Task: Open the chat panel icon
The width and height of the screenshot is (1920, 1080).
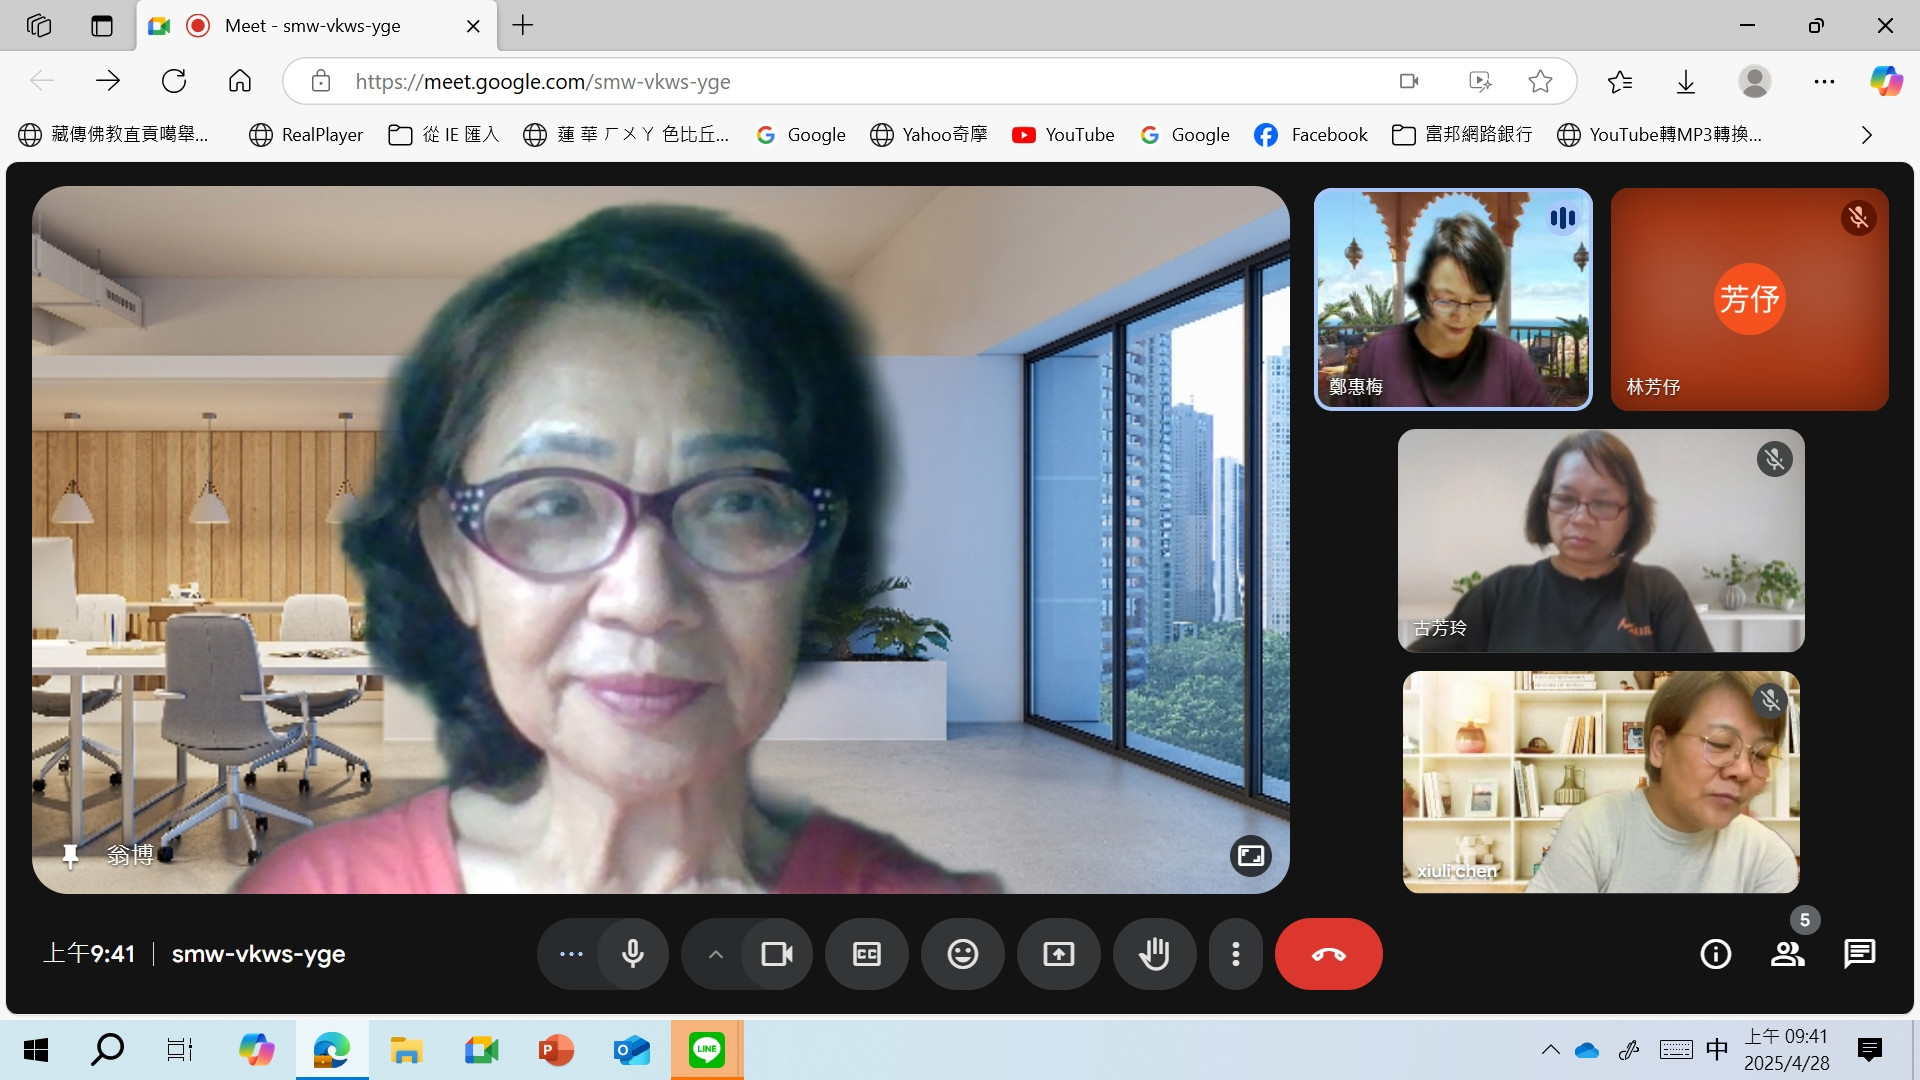Action: [1859, 954]
